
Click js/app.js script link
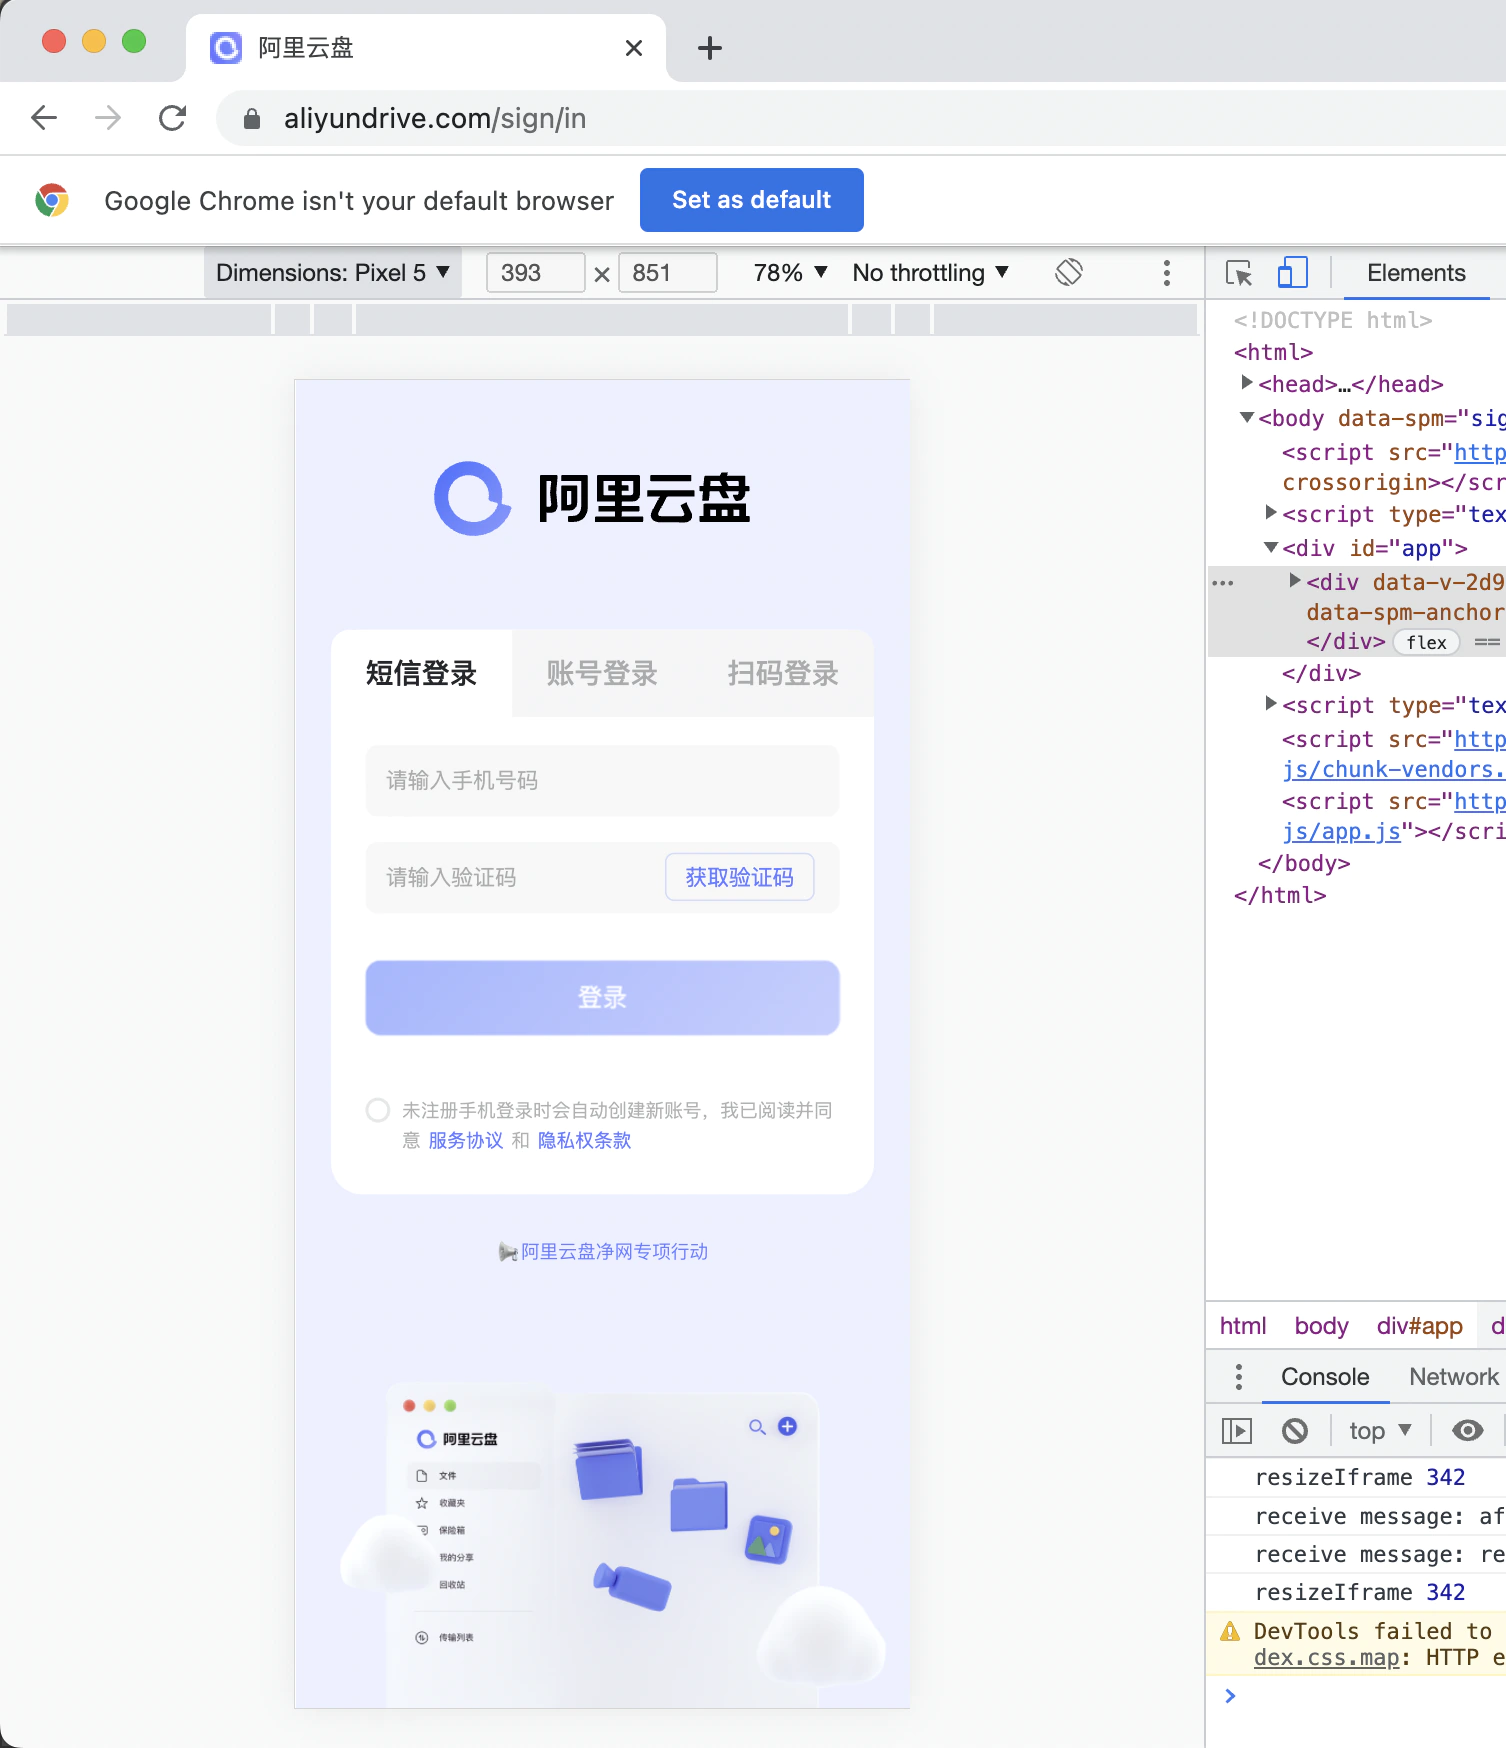click(1341, 832)
